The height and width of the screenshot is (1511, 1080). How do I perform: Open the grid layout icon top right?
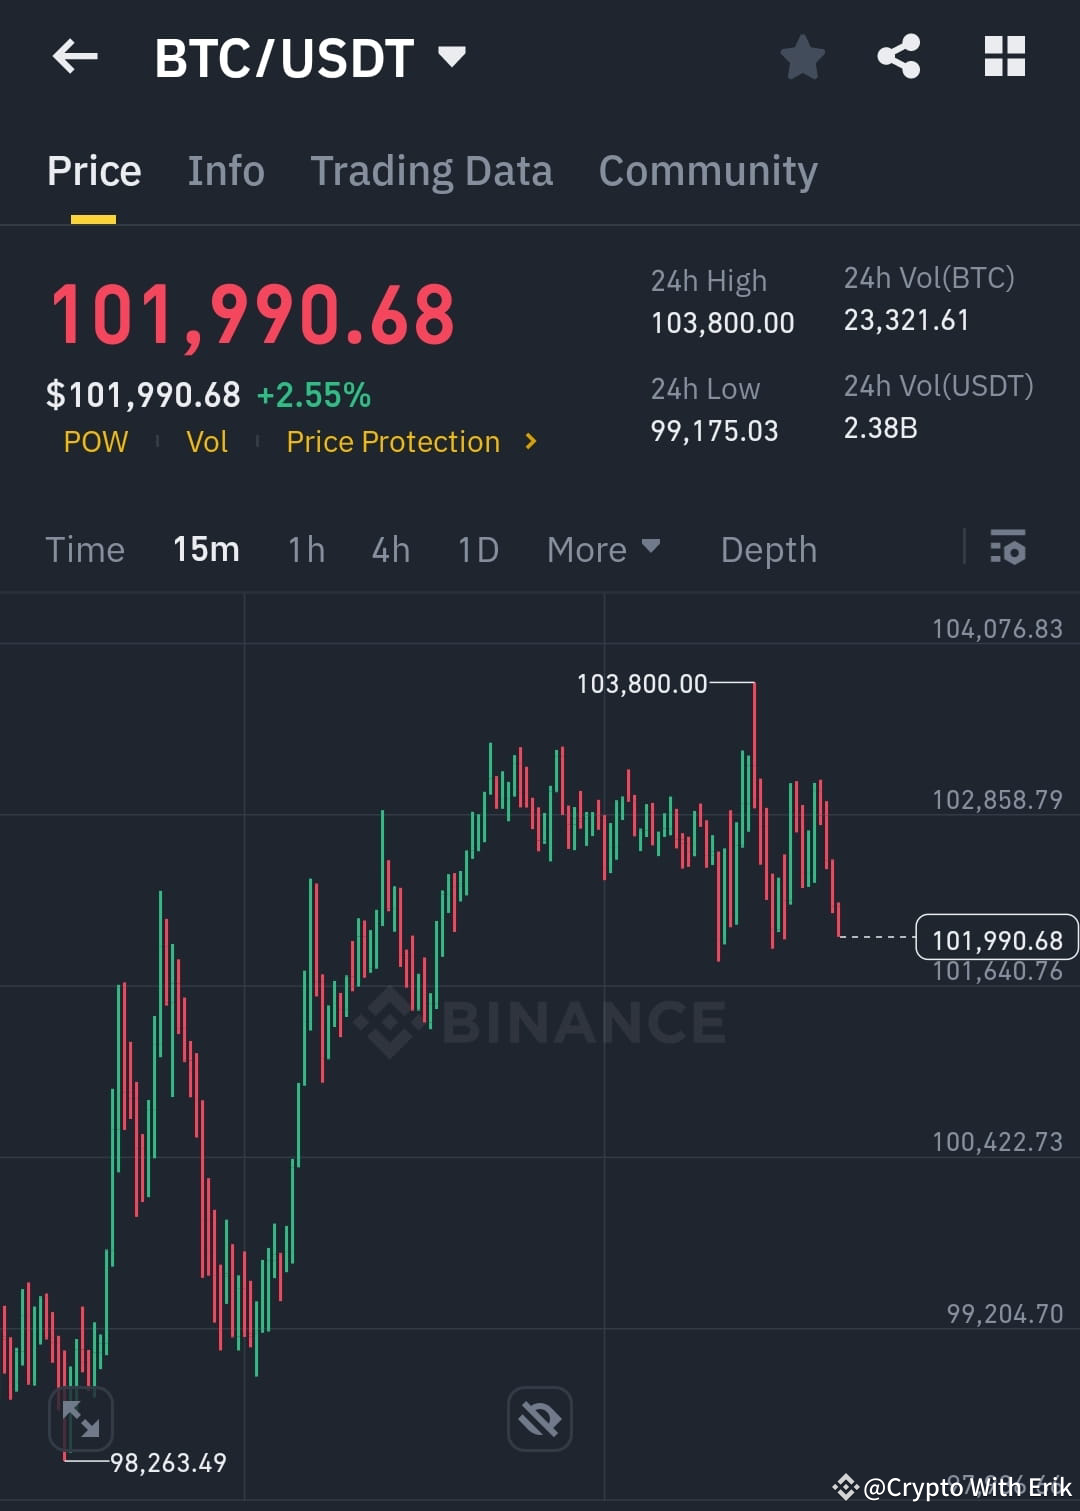click(x=1004, y=57)
